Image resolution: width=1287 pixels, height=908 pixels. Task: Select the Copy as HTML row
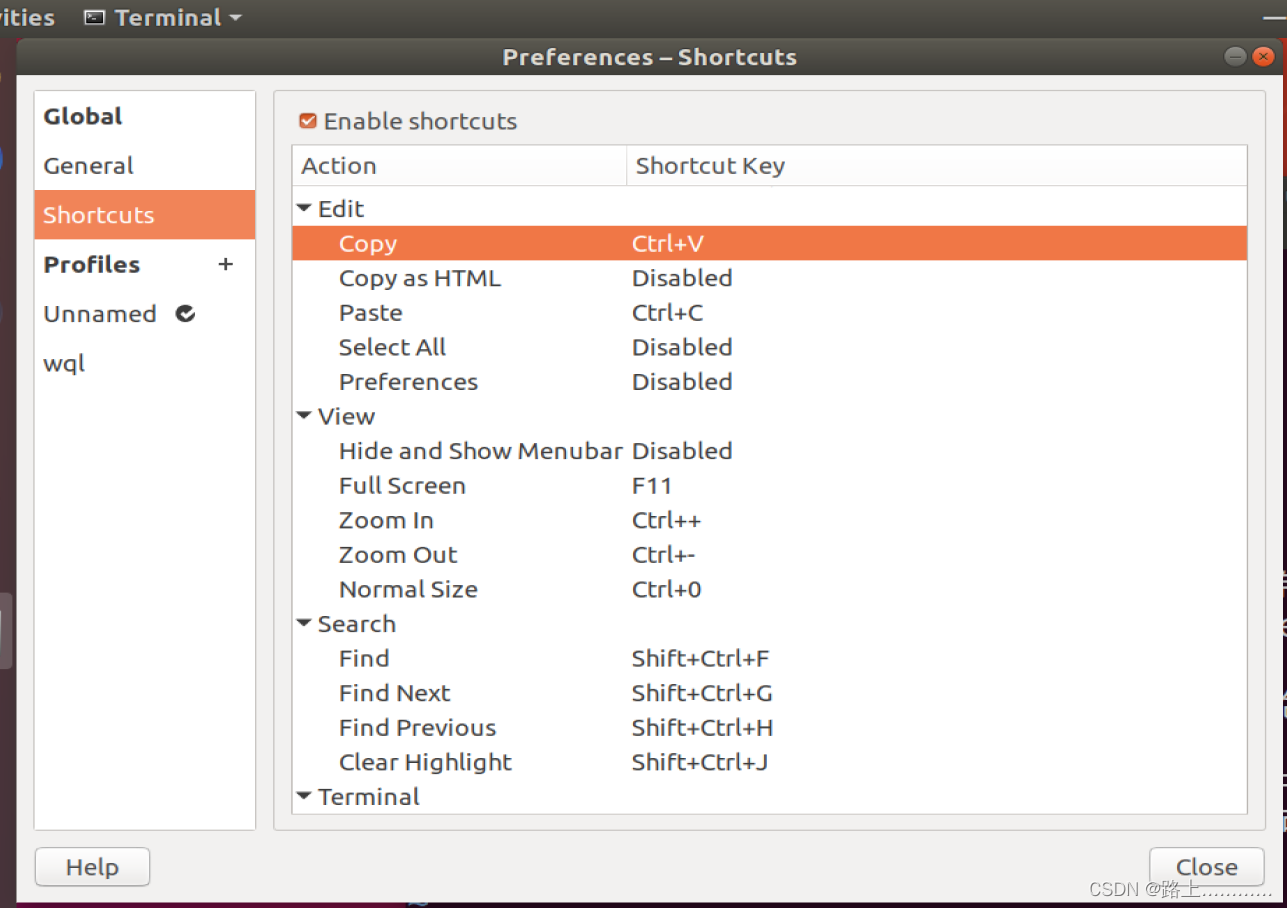click(x=769, y=278)
